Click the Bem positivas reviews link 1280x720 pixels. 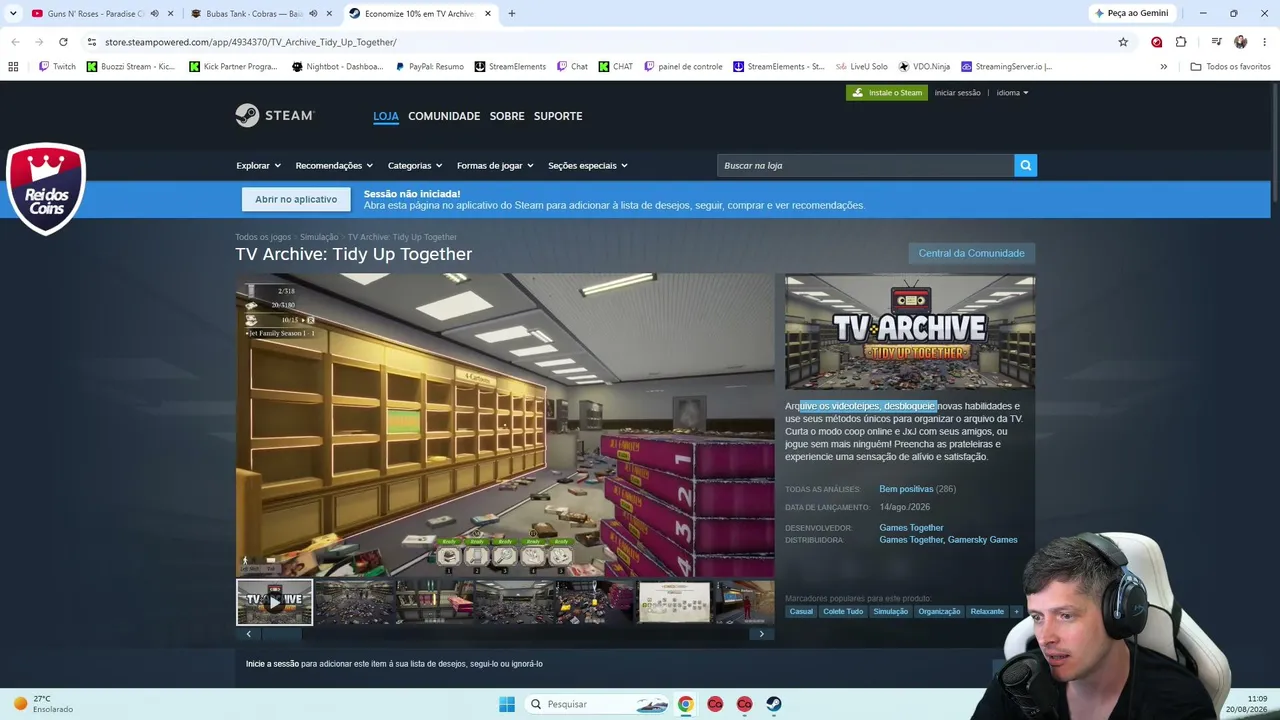click(906, 489)
